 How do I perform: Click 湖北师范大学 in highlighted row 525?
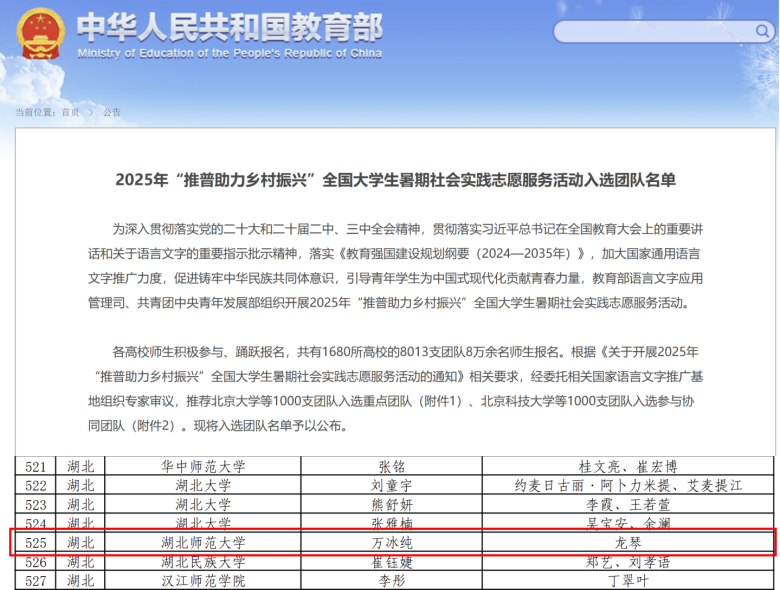click(203, 542)
